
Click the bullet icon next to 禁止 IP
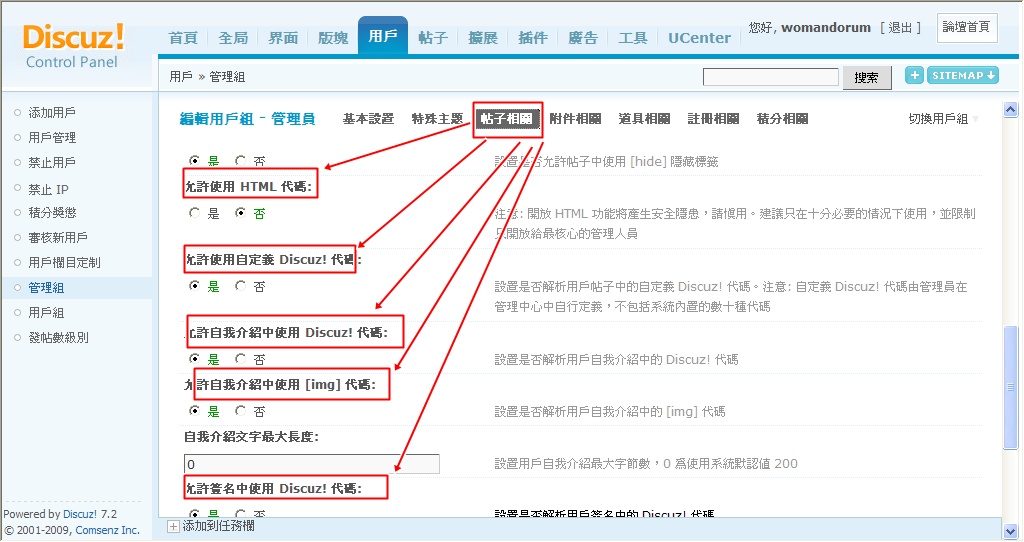coord(17,187)
